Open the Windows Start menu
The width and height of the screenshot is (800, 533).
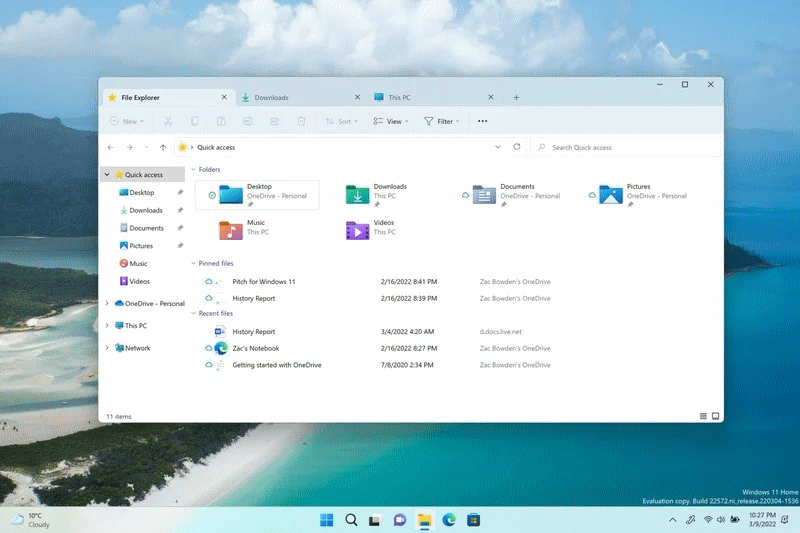[x=327, y=520]
